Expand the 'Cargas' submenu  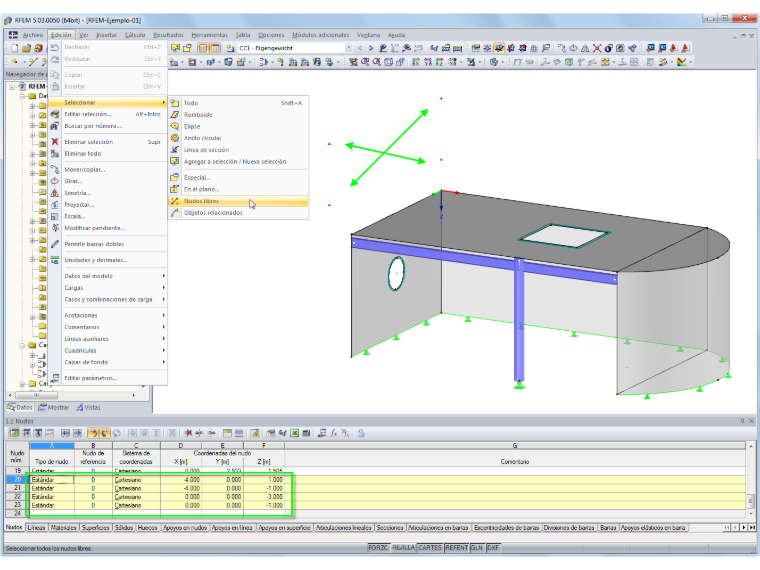point(108,288)
